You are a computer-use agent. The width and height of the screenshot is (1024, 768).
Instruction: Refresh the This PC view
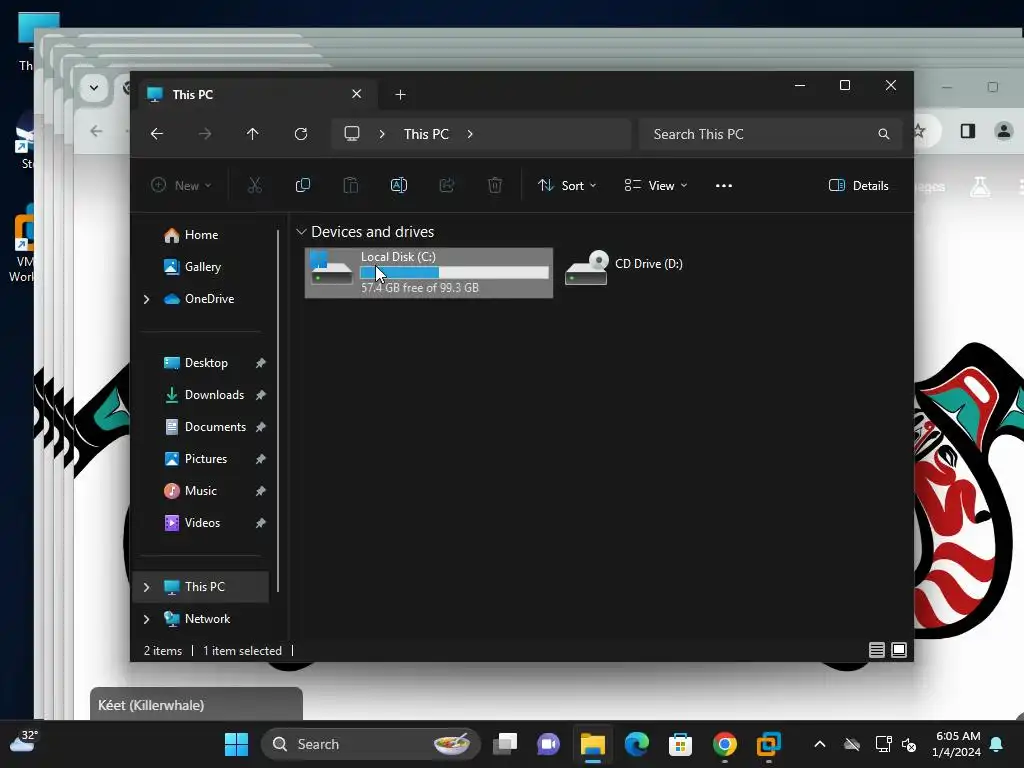[301, 134]
